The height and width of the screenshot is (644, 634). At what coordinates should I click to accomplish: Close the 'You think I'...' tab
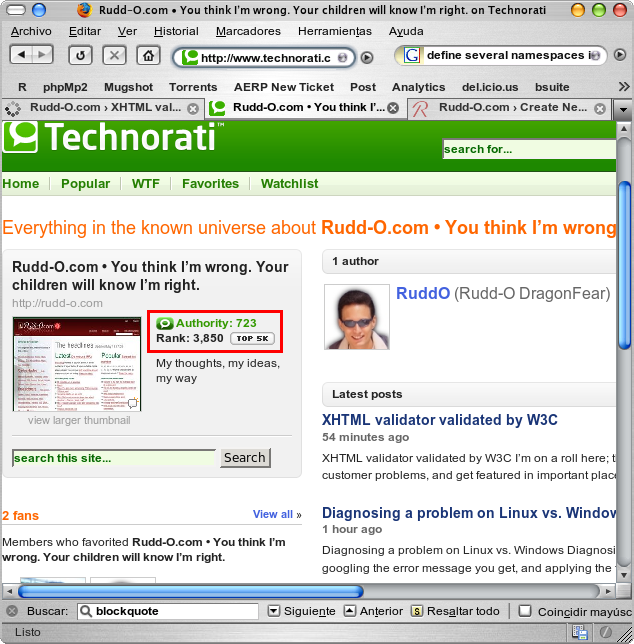click(393, 108)
